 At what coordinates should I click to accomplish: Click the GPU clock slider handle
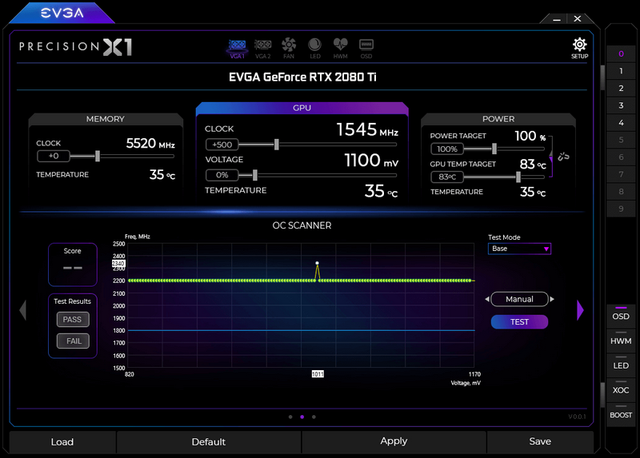277,144
